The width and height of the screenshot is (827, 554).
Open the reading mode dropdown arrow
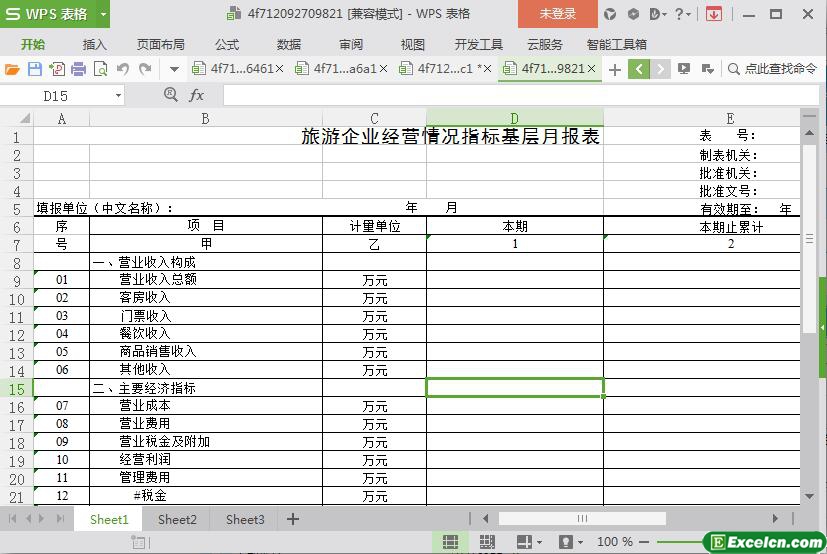(x=539, y=542)
